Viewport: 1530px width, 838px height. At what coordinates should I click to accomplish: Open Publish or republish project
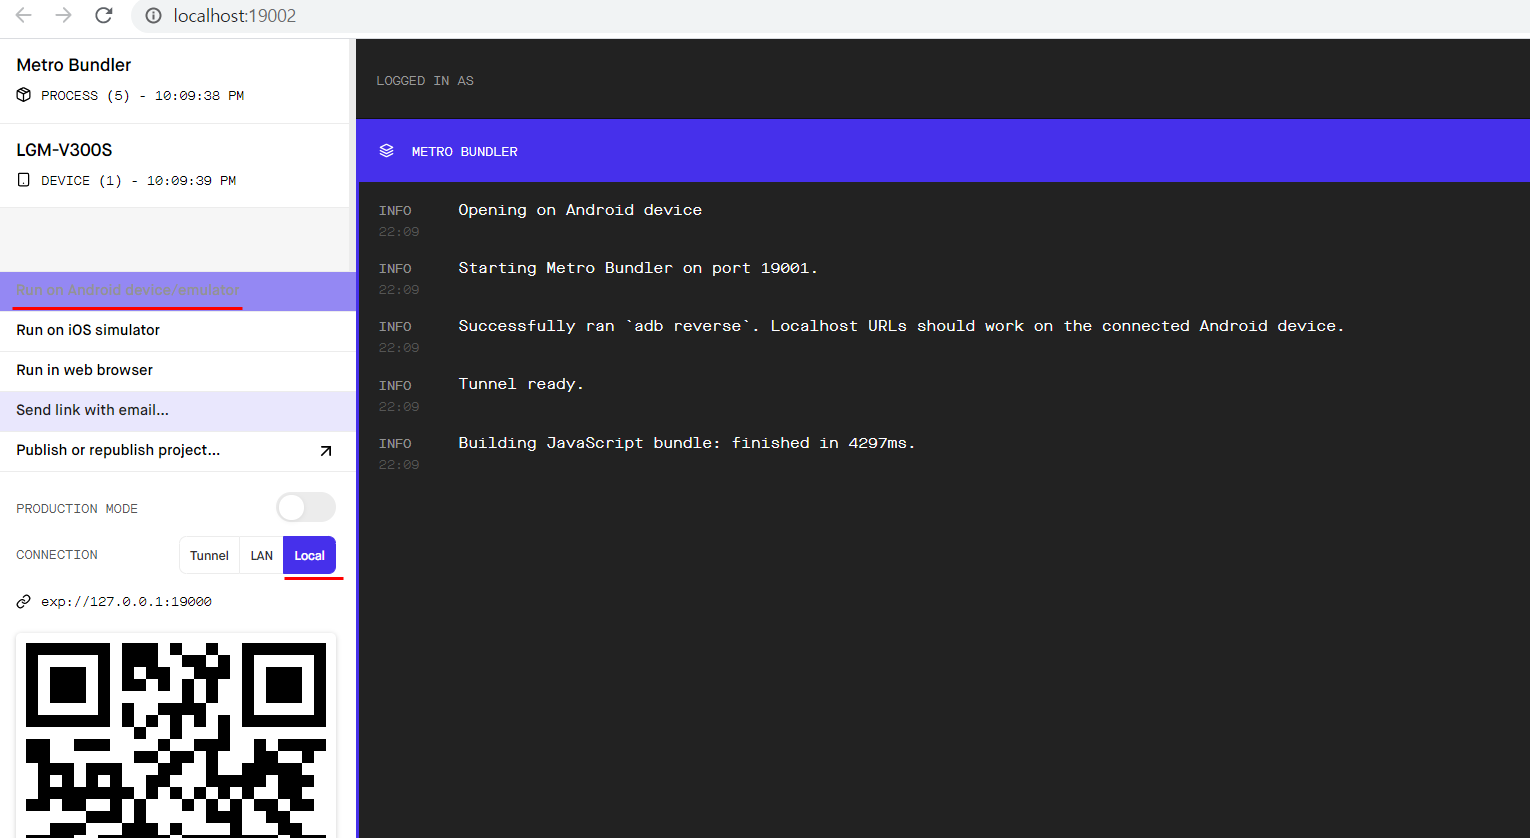[x=178, y=451]
